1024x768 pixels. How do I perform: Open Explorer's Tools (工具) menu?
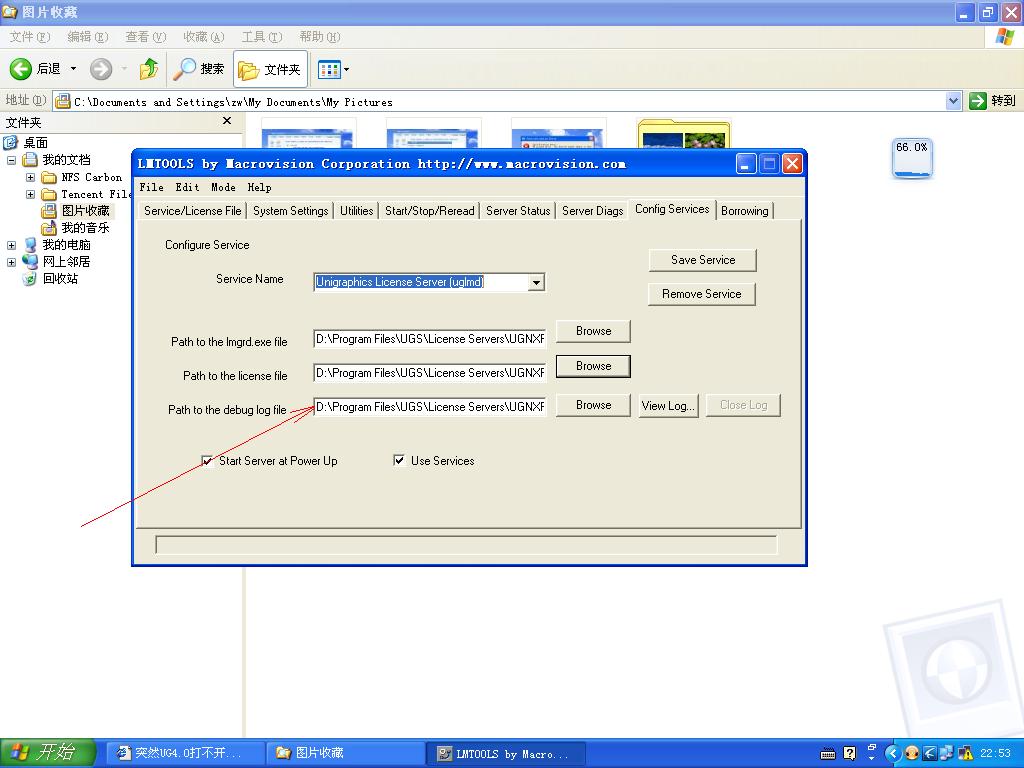pos(262,37)
